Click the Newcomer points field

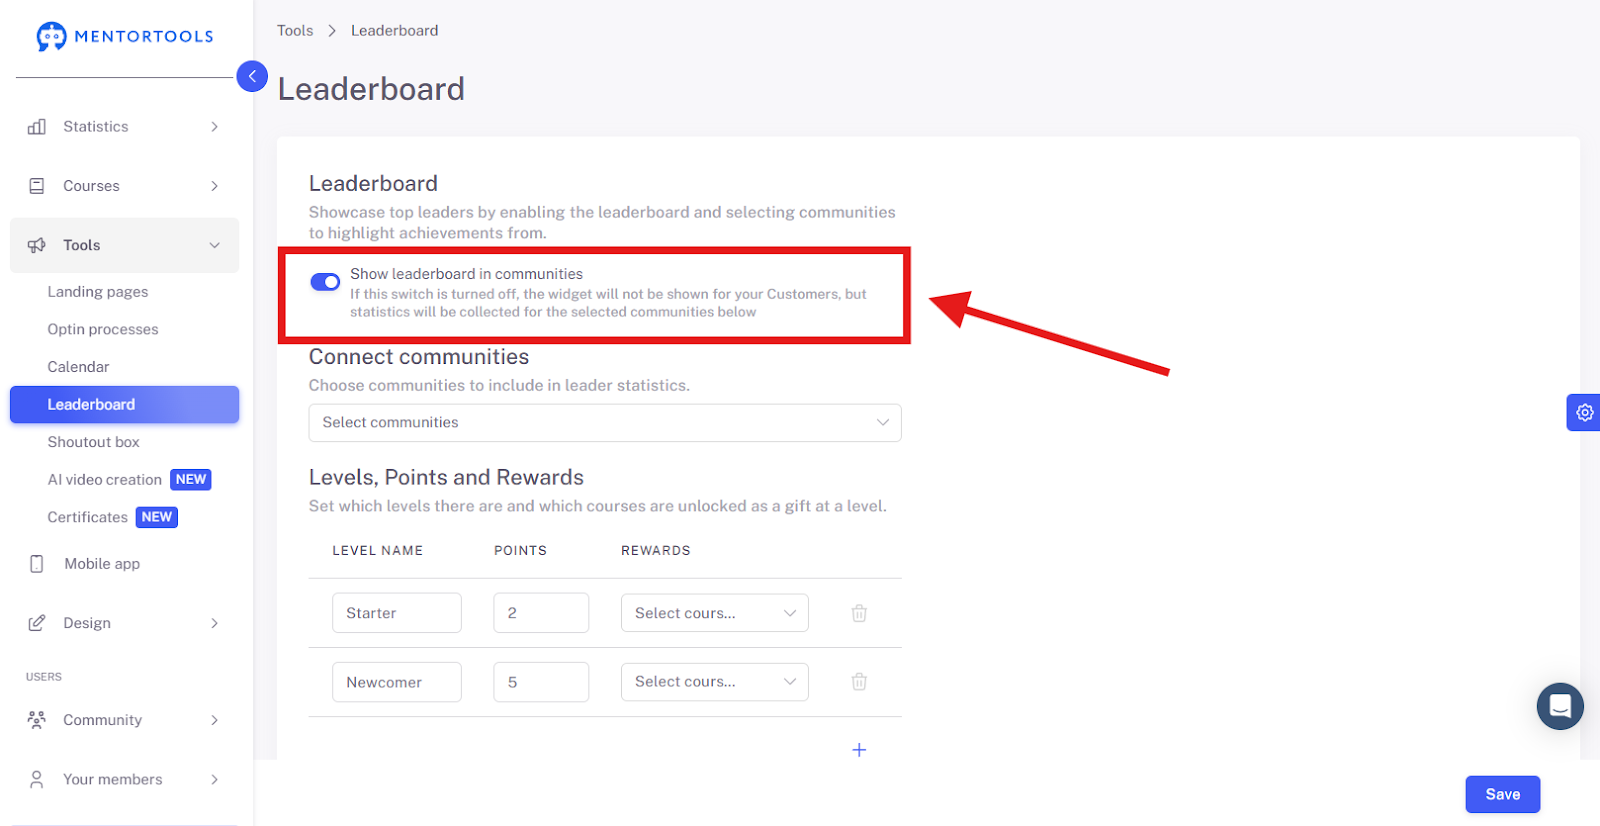[x=541, y=682]
